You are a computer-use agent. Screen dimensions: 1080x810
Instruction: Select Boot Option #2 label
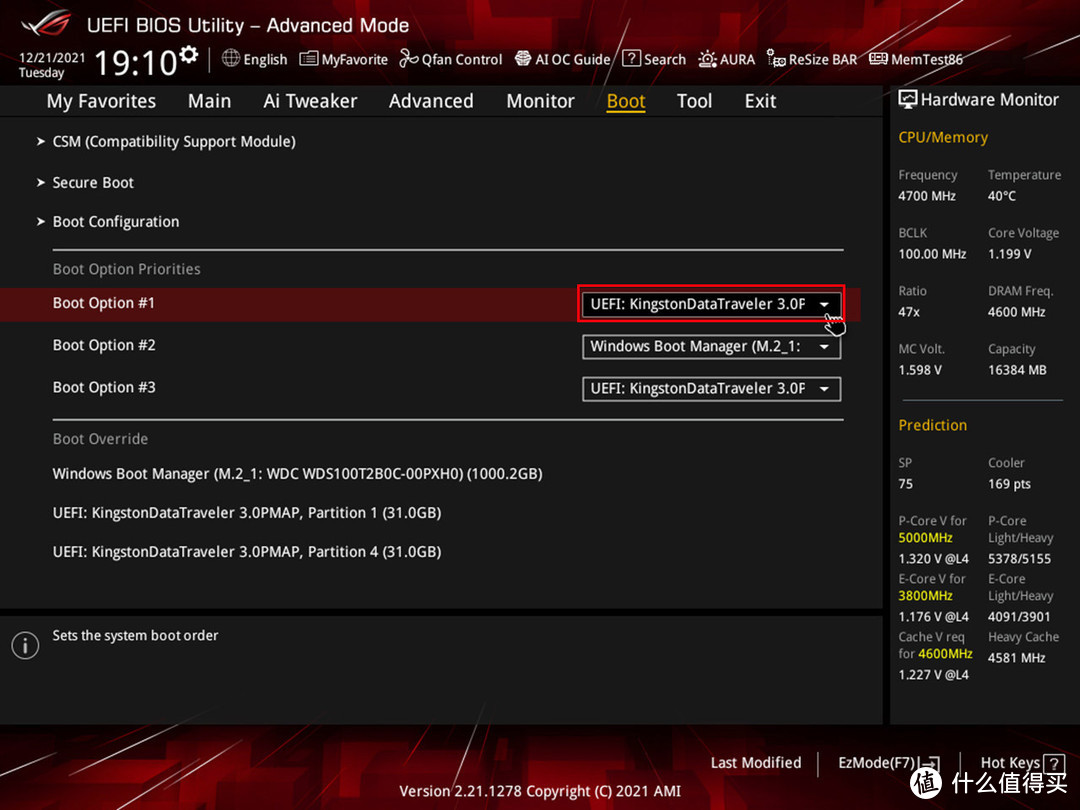point(104,345)
